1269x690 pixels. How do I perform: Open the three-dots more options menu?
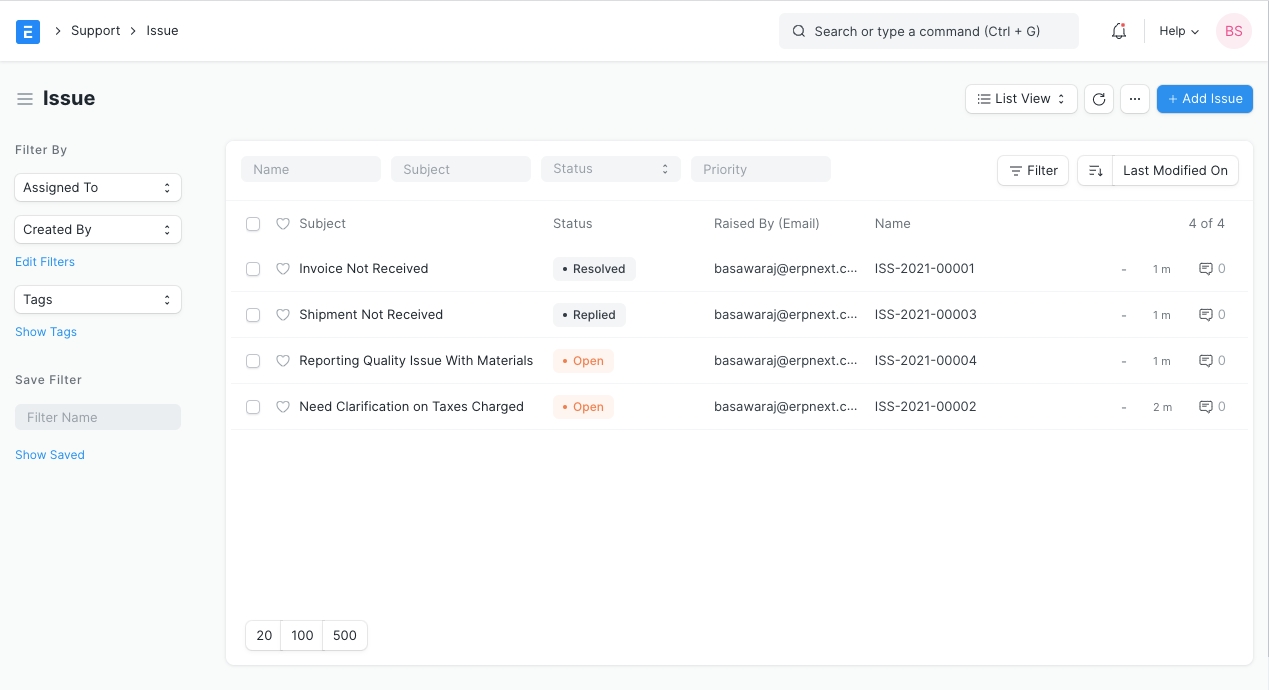click(1134, 99)
